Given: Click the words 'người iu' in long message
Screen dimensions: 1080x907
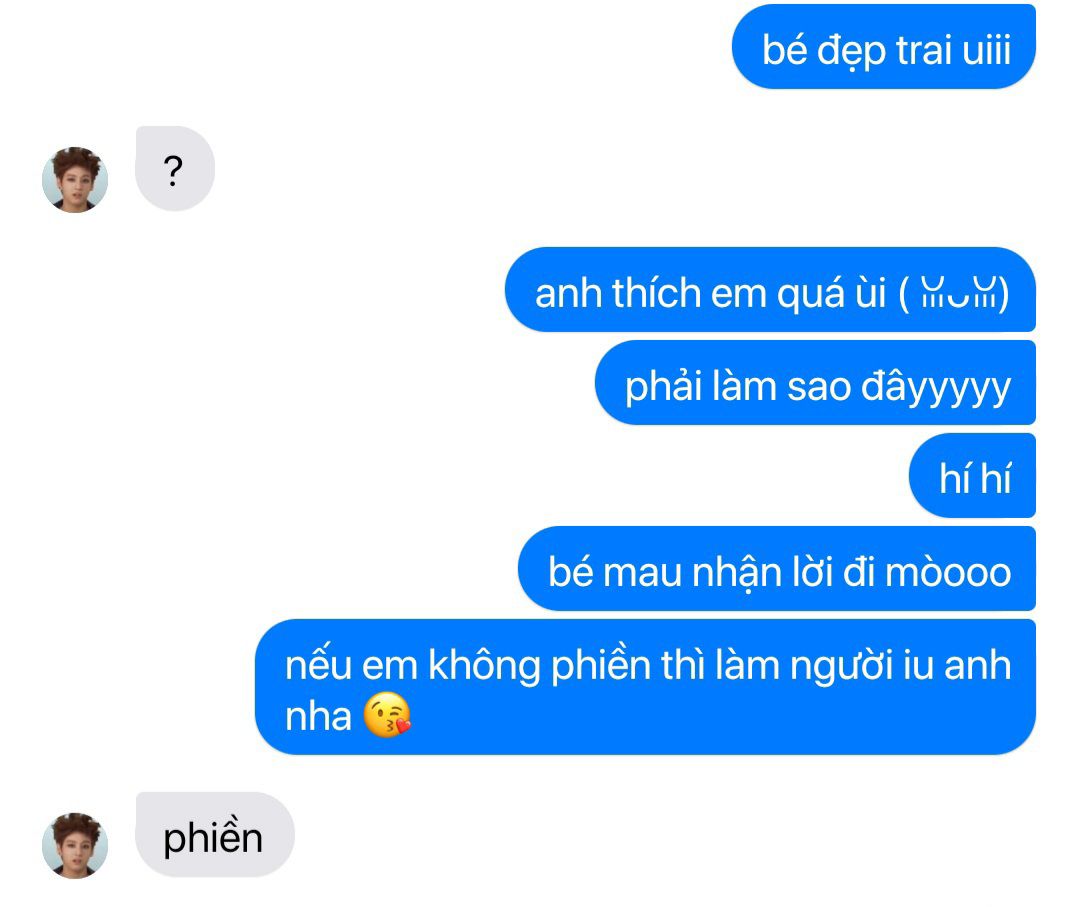Looking at the screenshot, I should tap(862, 667).
